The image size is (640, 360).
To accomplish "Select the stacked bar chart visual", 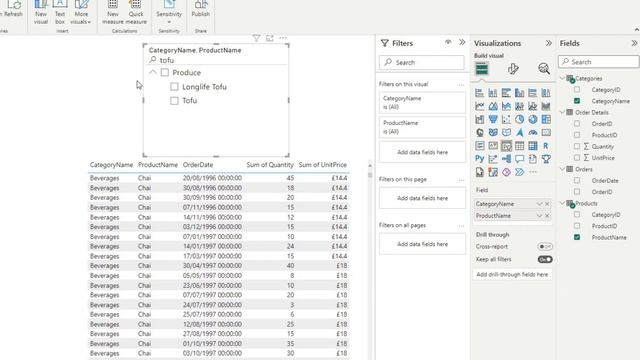I will (480, 93).
